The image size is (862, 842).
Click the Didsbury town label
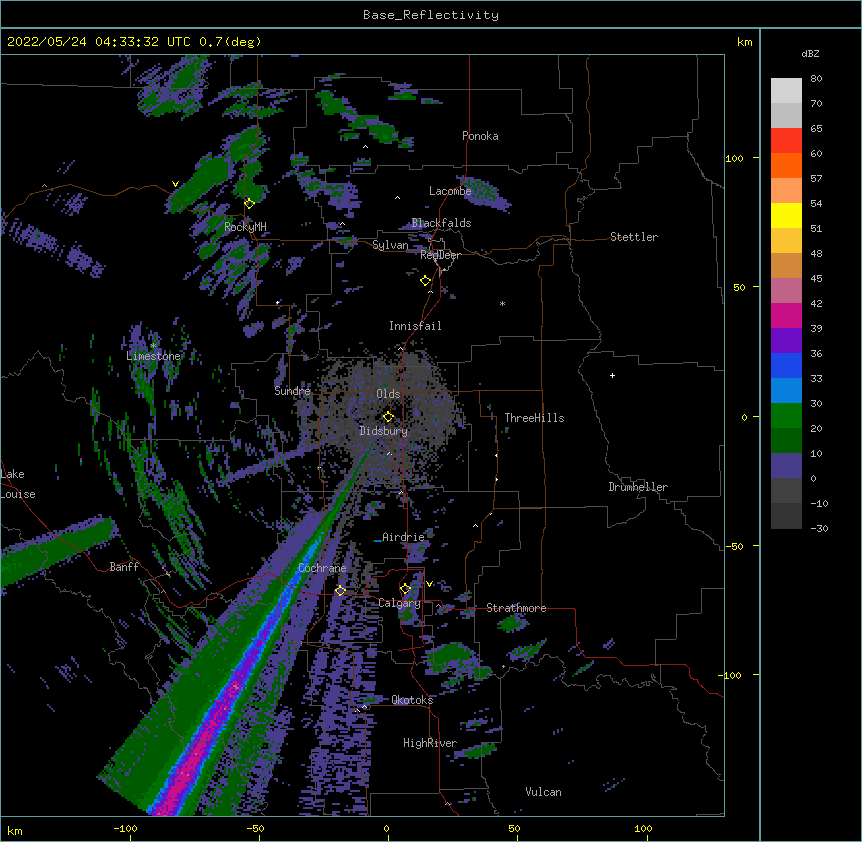point(383,431)
